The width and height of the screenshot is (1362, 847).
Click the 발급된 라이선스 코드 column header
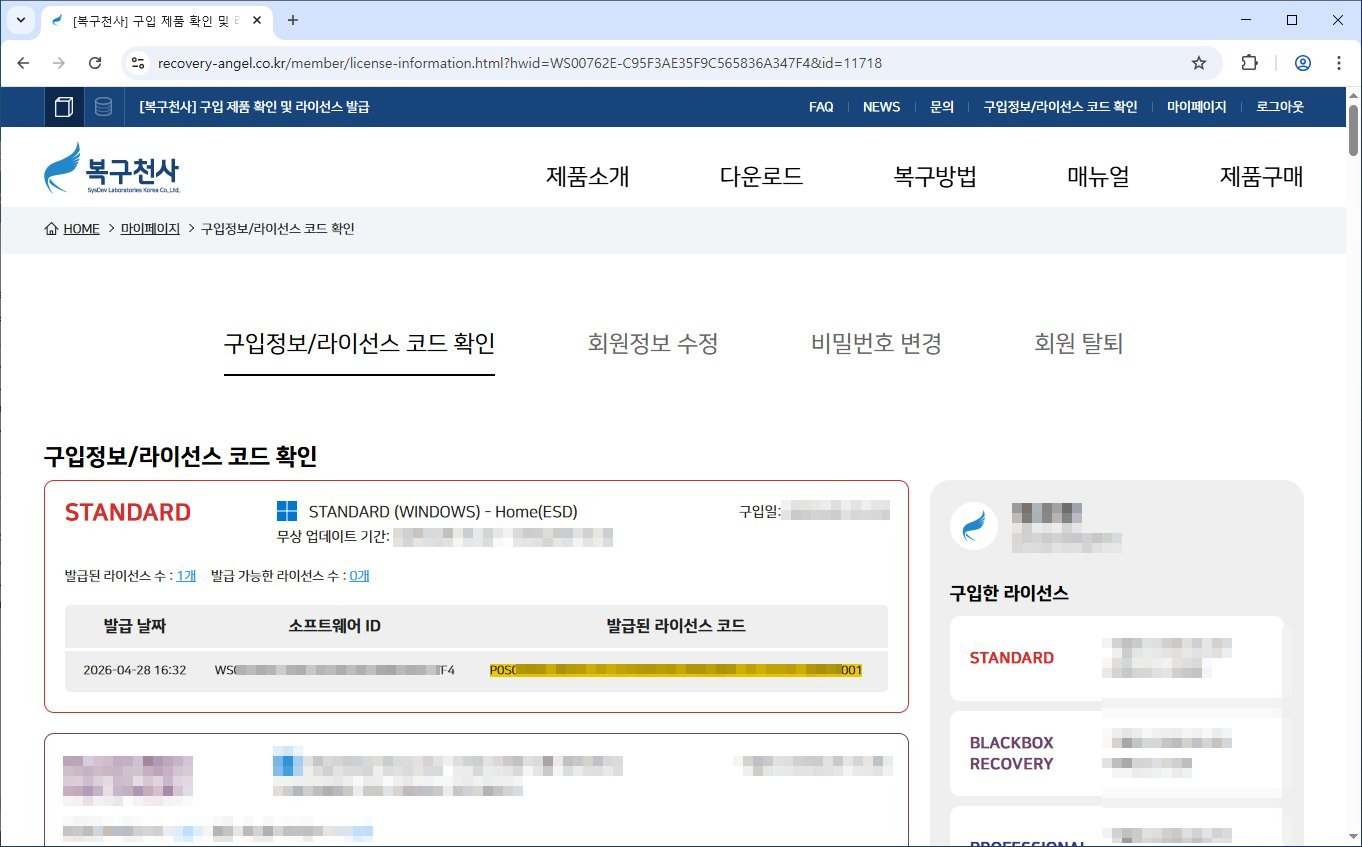click(676, 627)
